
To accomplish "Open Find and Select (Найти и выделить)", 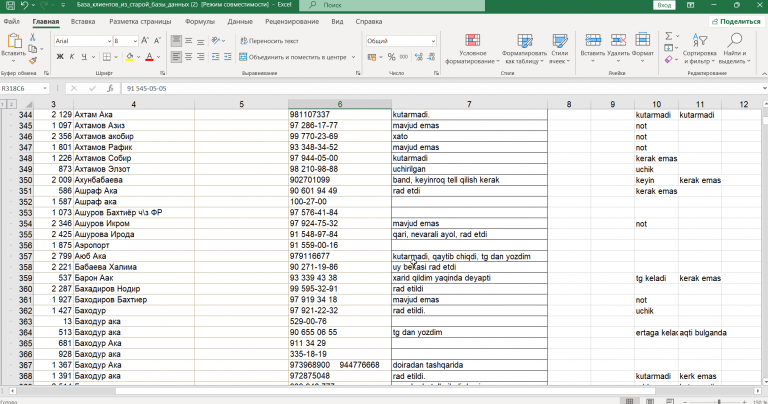I will click(735, 49).
